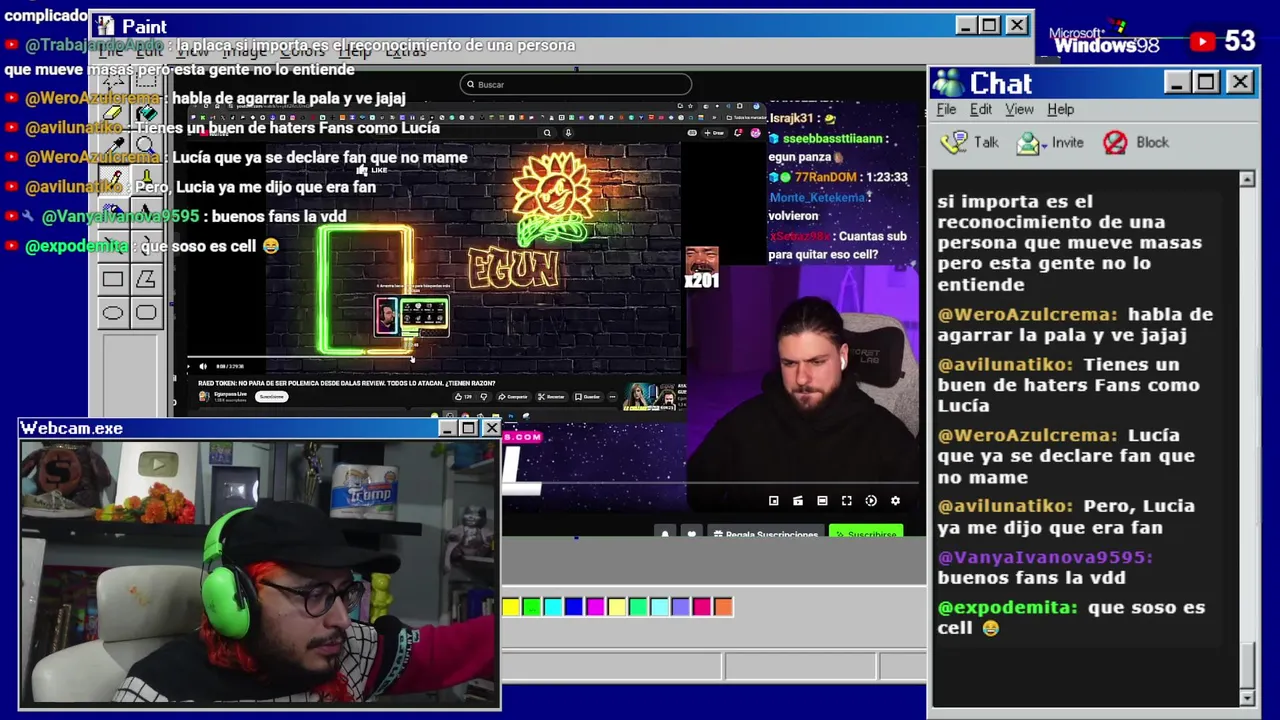Click the Buscar search field
The width and height of the screenshot is (1280, 720).
(x=576, y=84)
